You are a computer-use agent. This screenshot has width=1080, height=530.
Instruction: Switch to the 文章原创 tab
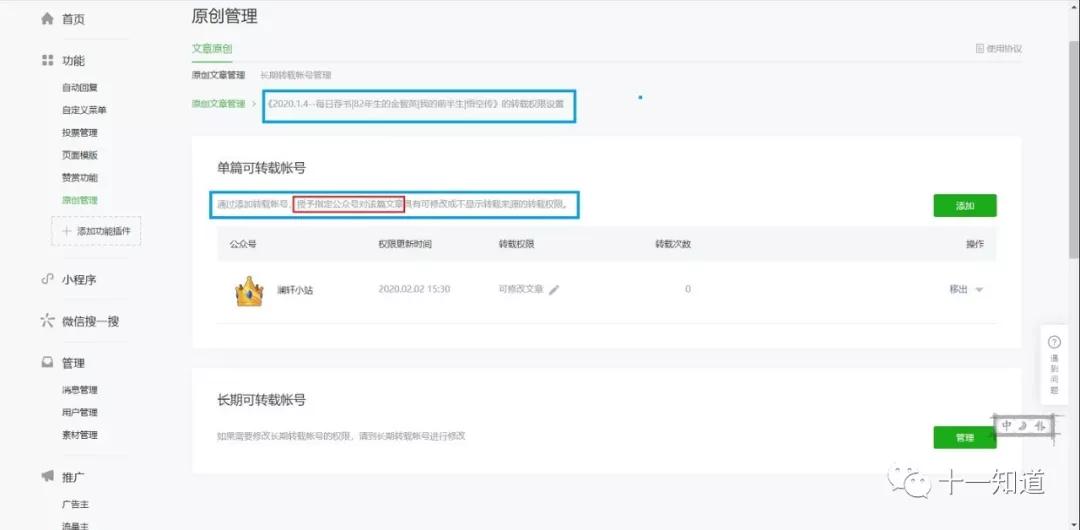click(212, 49)
